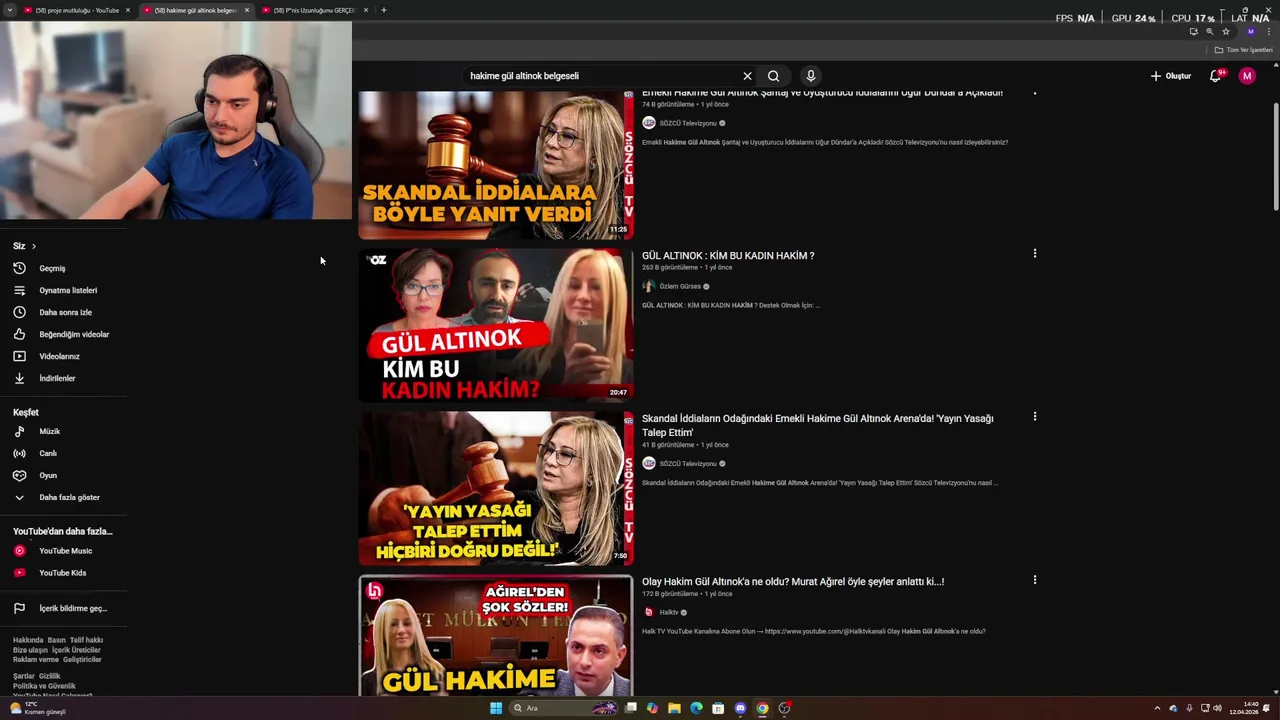The height and width of the screenshot is (720, 1280).
Task: Open Discord from the taskbar
Action: 740,708
